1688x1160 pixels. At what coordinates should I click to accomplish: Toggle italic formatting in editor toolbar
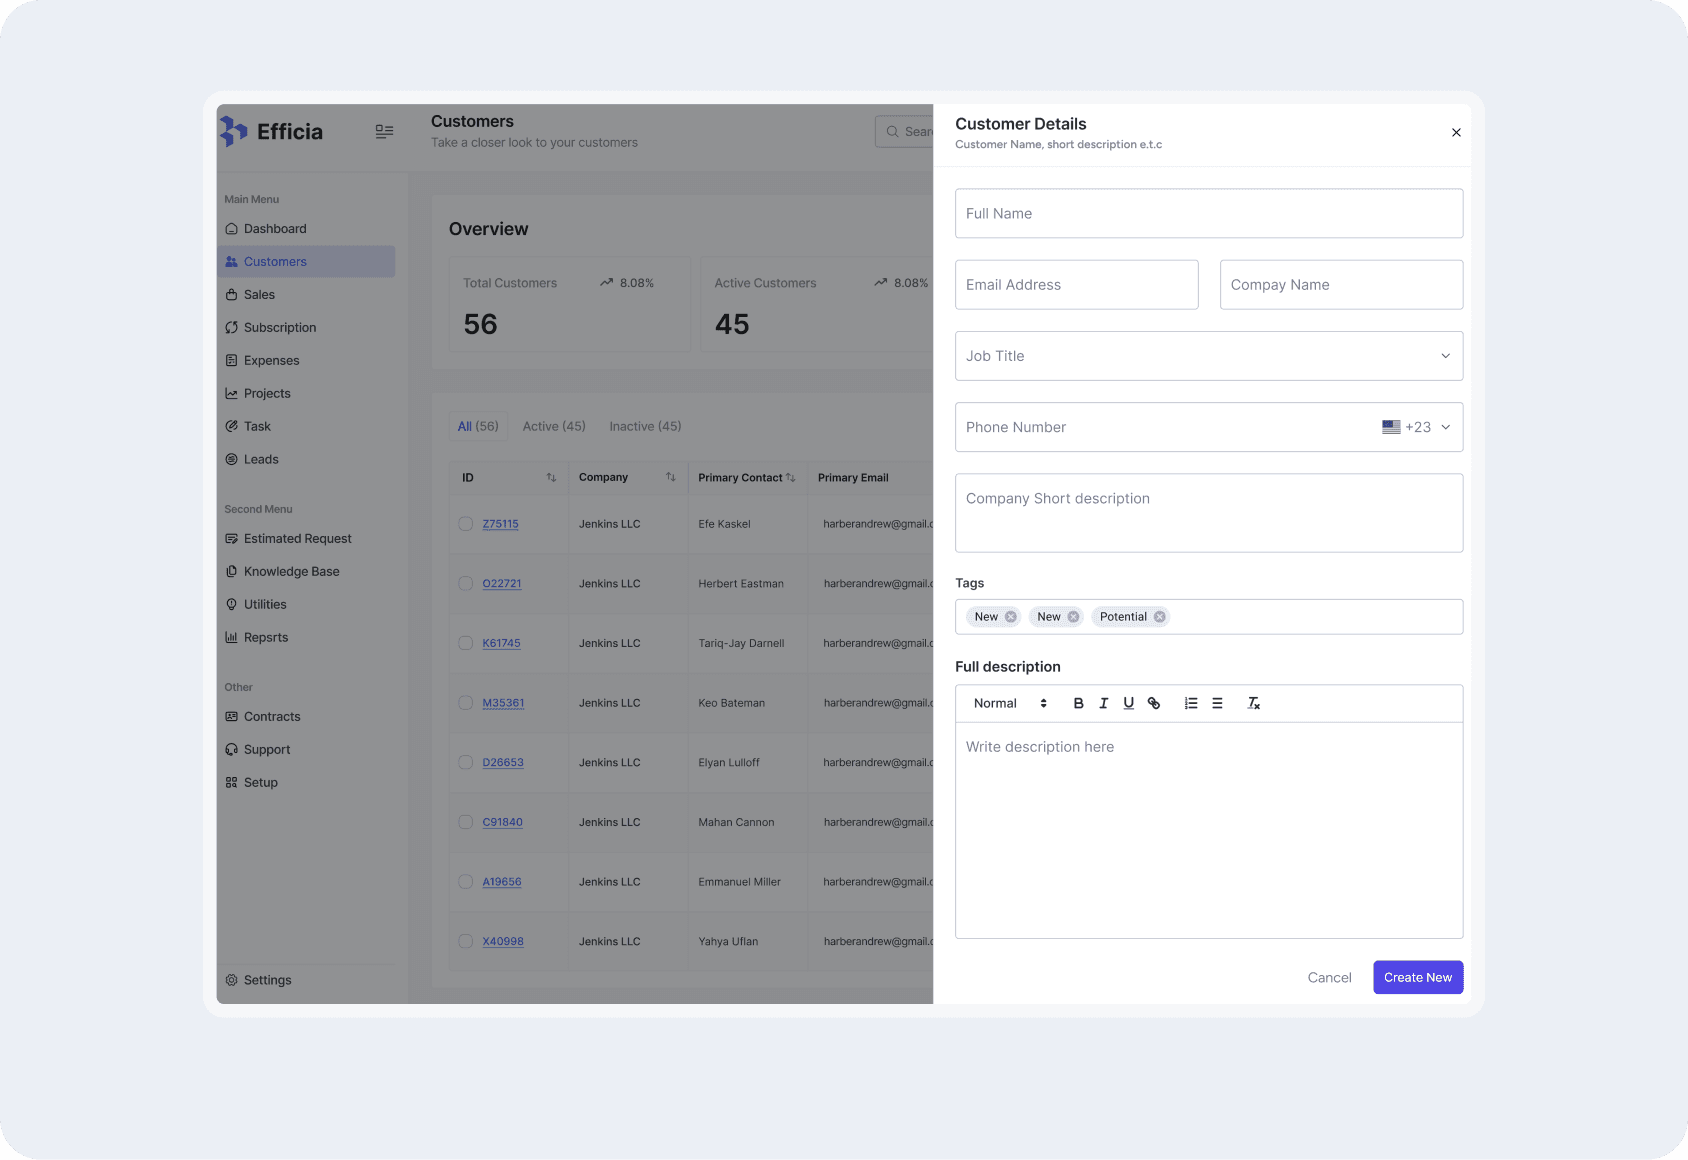point(1103,703)
